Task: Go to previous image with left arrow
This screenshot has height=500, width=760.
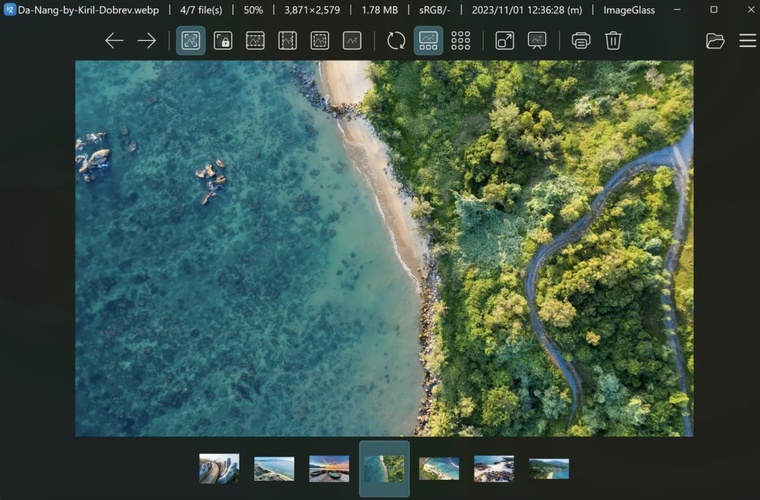Action: click(x=114, y=41)
